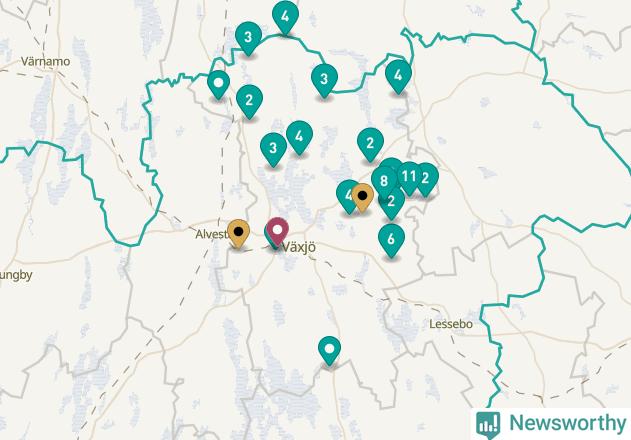This screenshot has height=440, width=631.
Task: Select the rightmost marker labeled 2 next to 11
Action: [x=426, y=180]
